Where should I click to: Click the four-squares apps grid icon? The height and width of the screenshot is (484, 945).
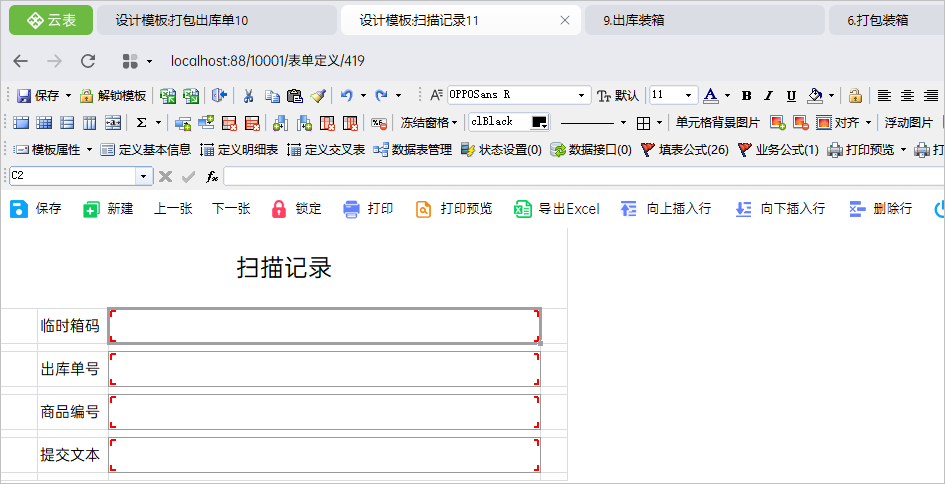coord(130,61)
